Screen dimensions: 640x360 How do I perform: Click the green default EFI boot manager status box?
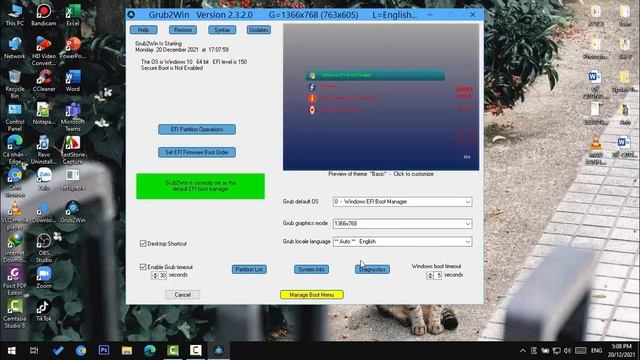[x=200, y=186]
